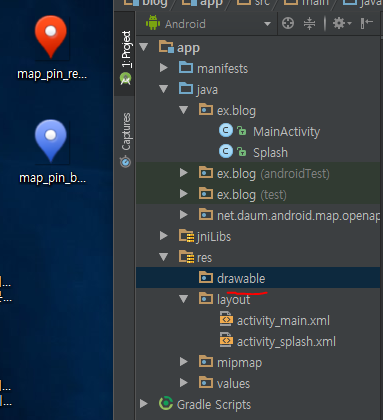Click the scroll from source target icon
The width and height of the screenshot is (383, 420).
(x=288, y=23)
